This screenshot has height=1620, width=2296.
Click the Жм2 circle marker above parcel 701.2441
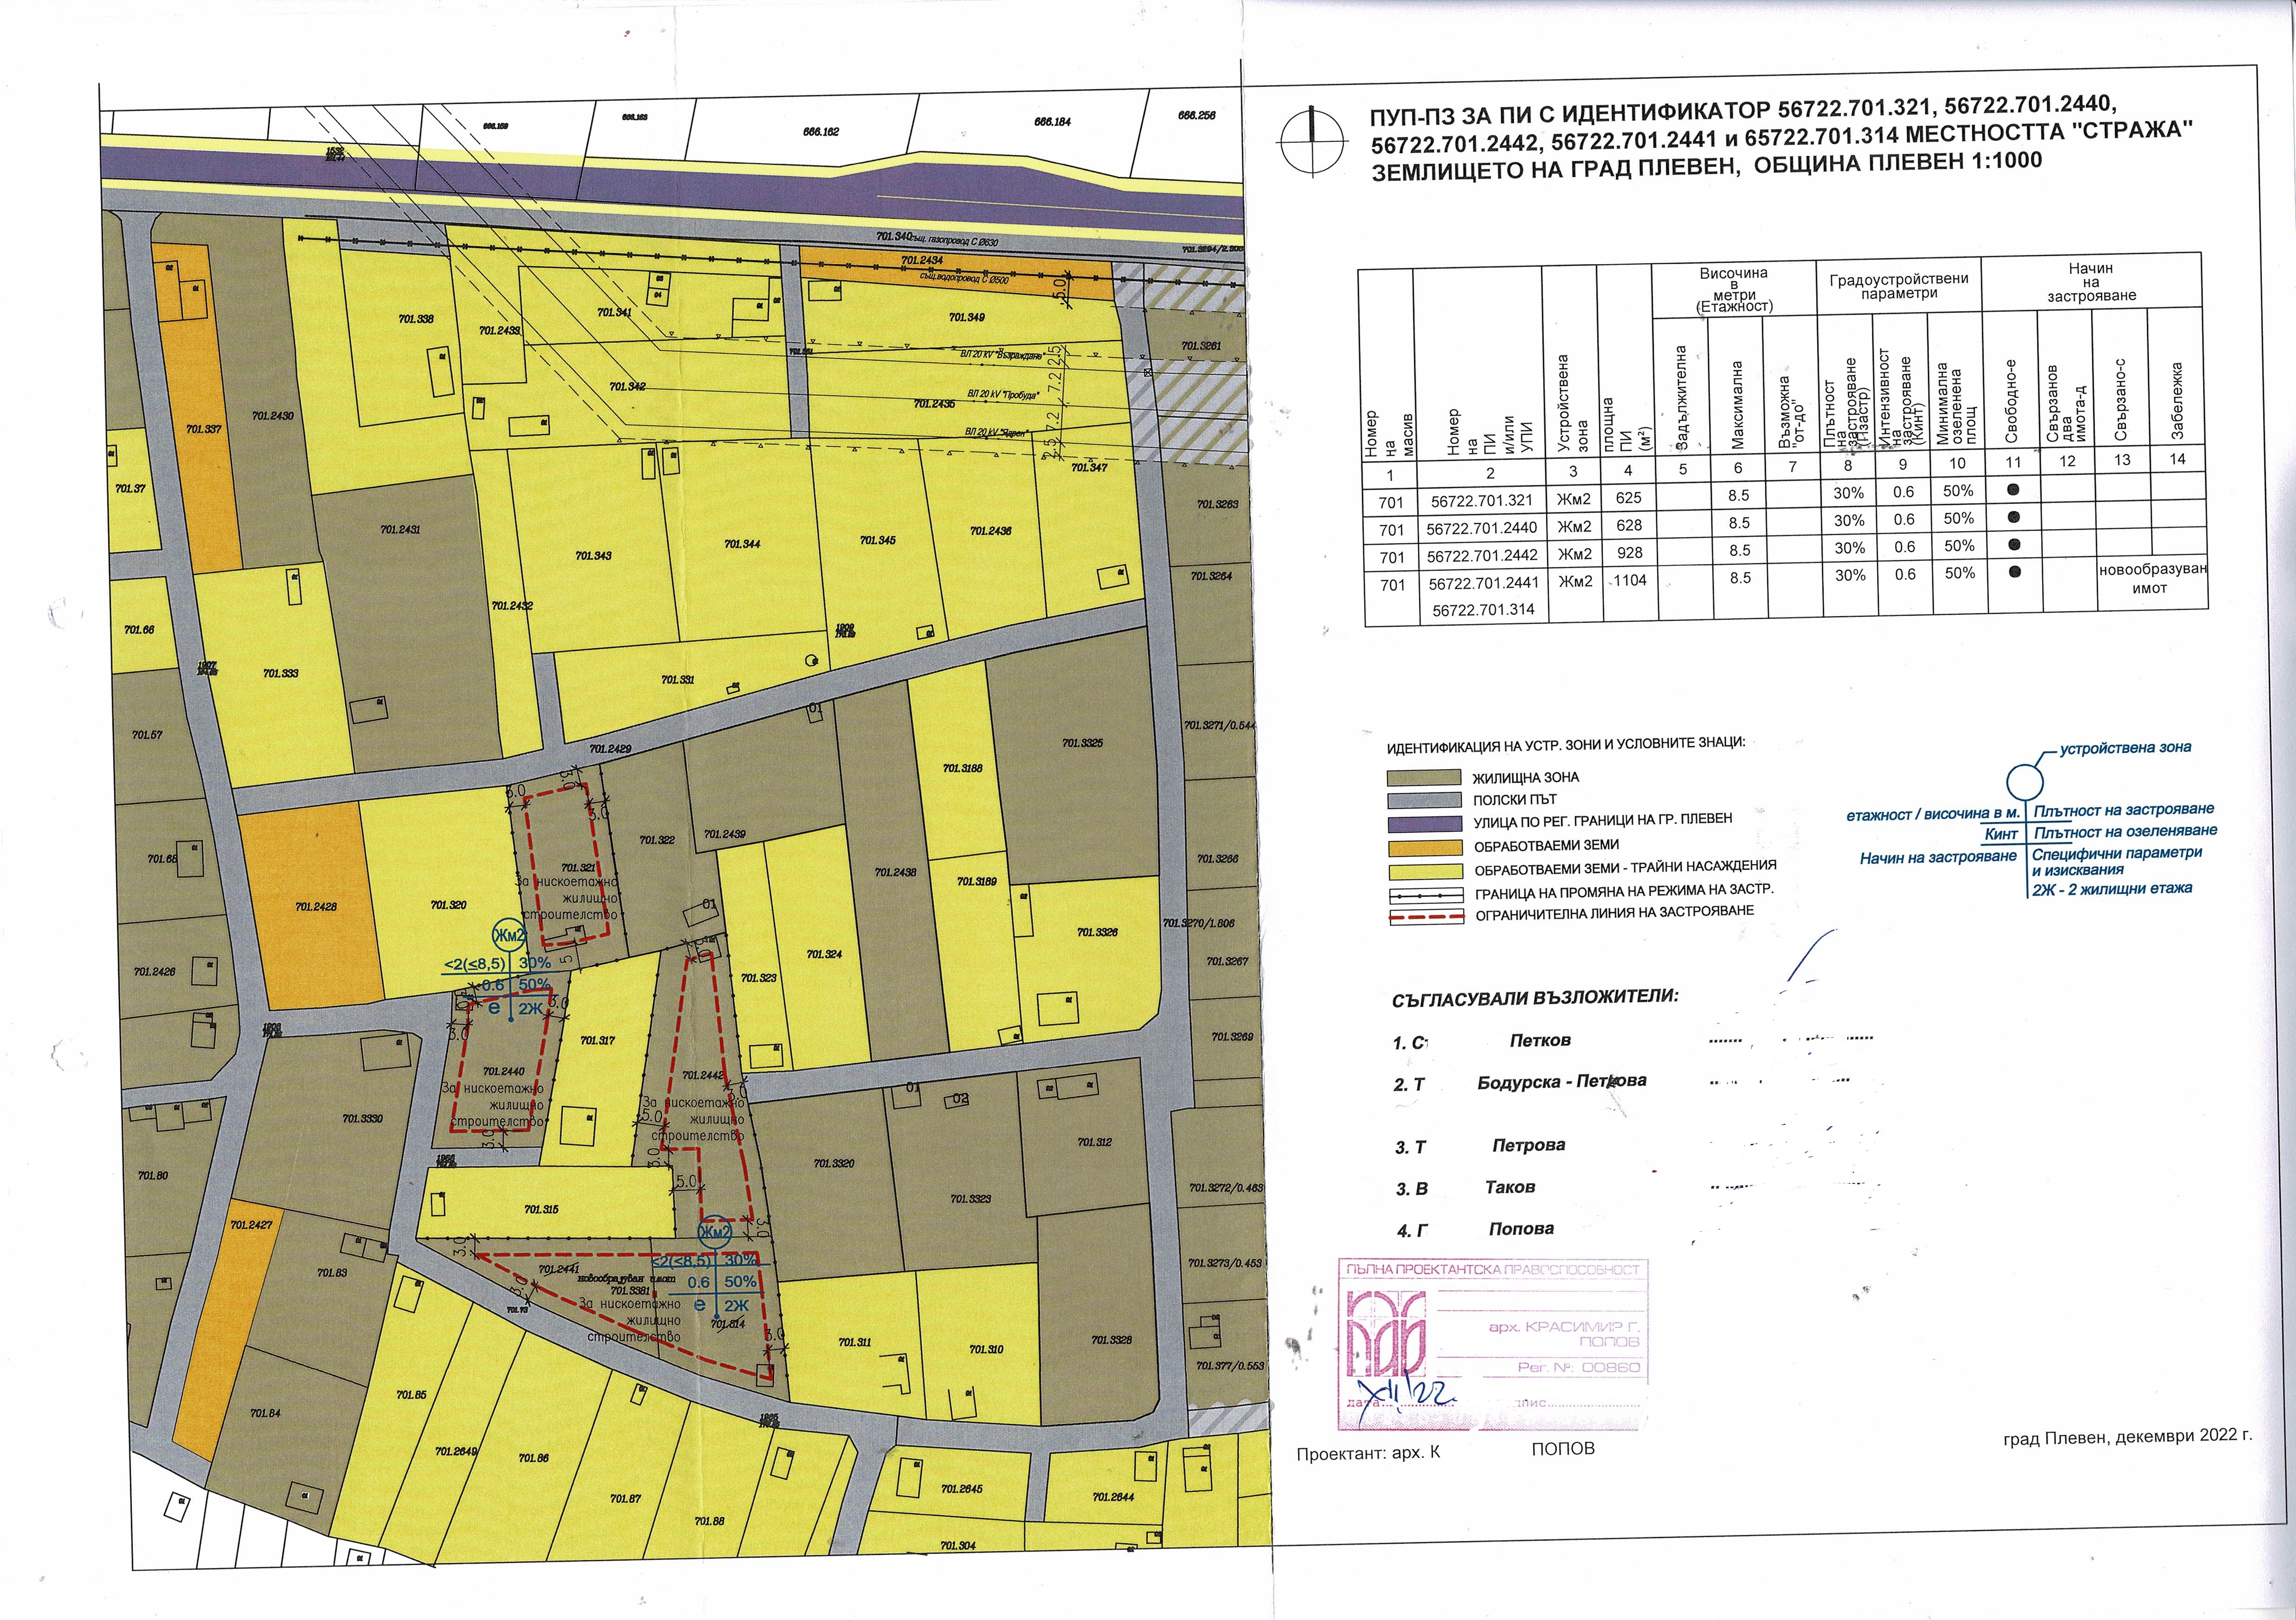714,1233
